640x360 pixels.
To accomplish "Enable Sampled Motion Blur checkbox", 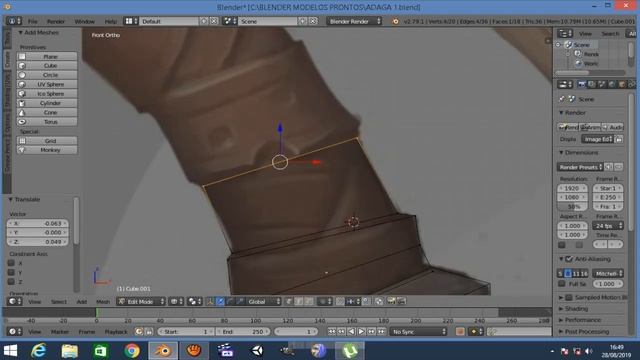I will tap(569, 297).
